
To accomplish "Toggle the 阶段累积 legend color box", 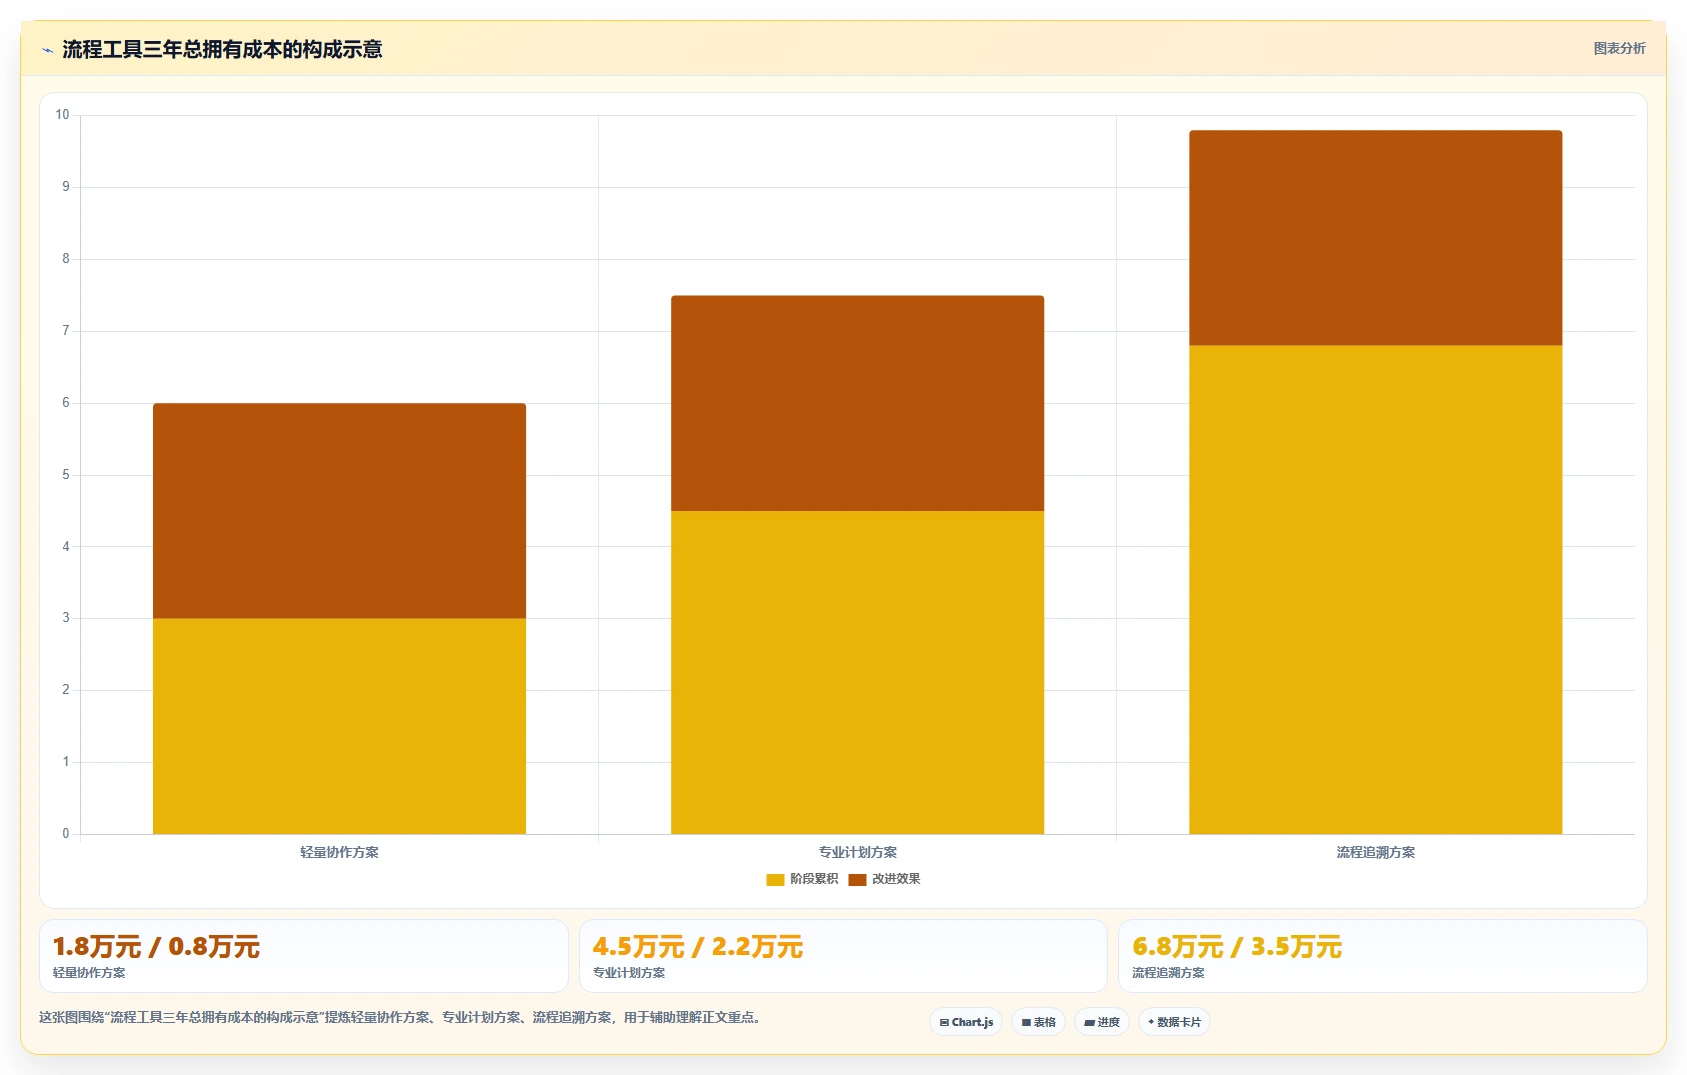I will click(x=775, y=880).
